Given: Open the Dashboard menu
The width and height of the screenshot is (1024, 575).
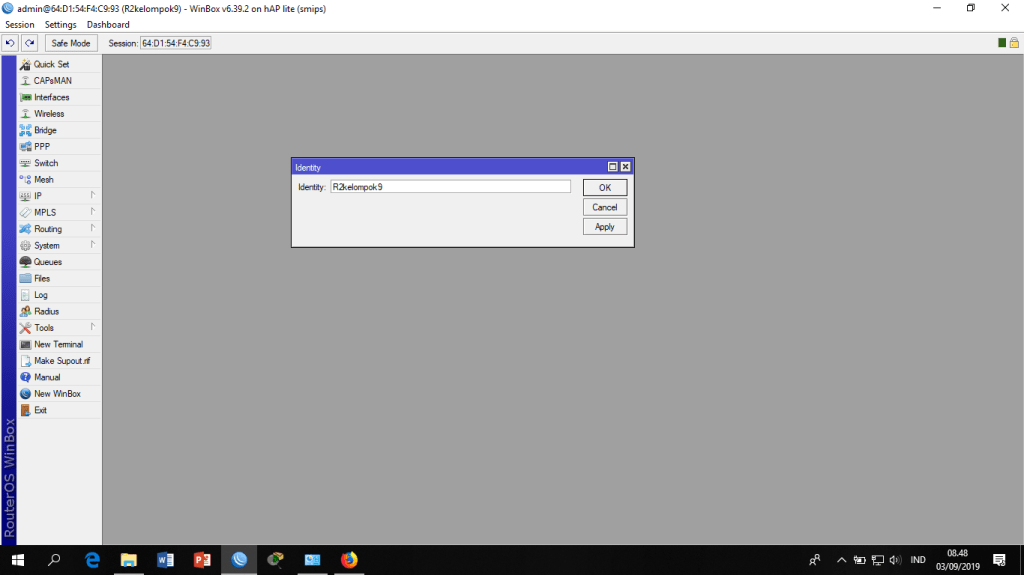Looking at the screenshot, I should [108, 24].
